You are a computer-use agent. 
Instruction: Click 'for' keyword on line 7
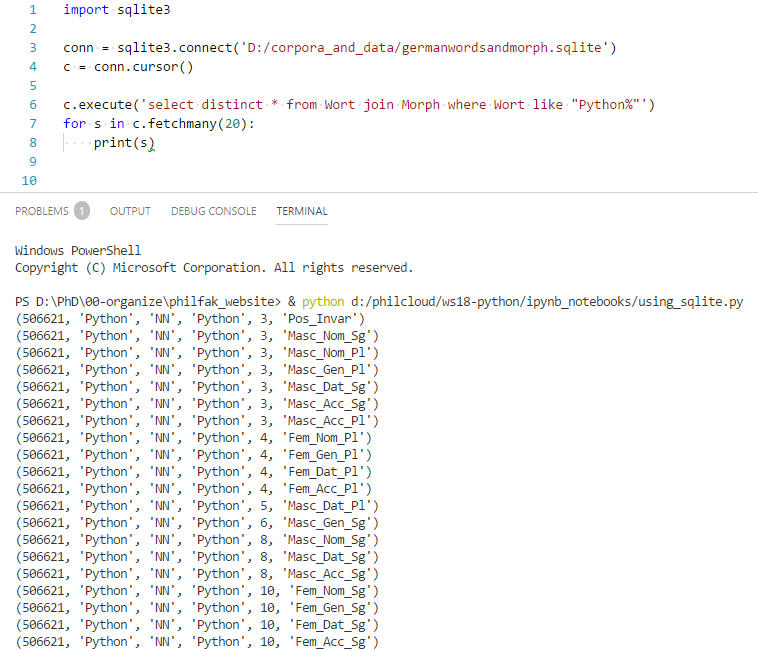(x=74, y=124)
